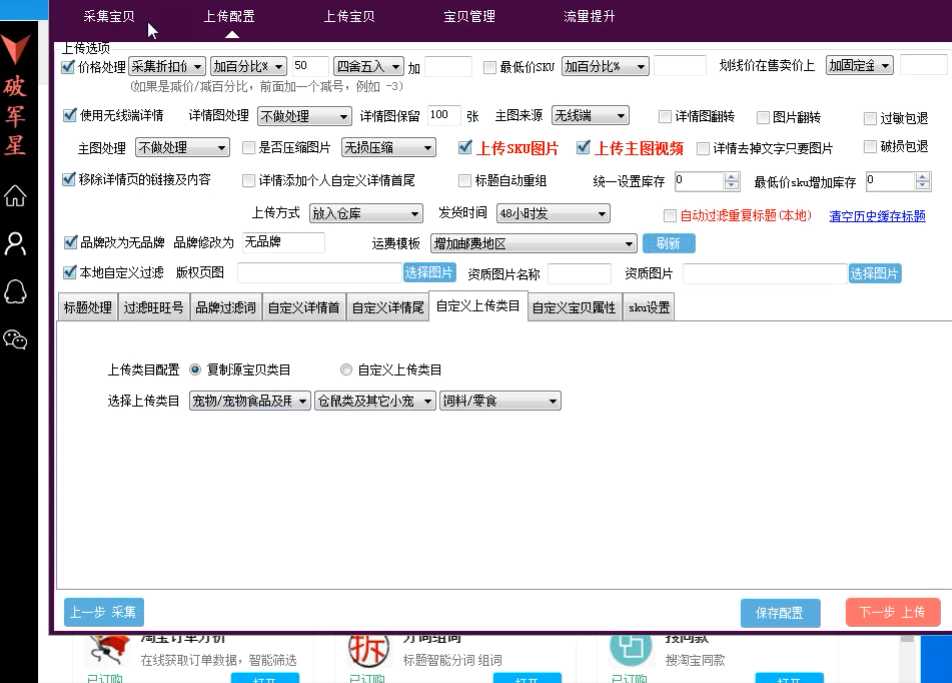The image size is (952, 683).
Task: Switch to the 标题处理 tab
Action: point(88,308)
